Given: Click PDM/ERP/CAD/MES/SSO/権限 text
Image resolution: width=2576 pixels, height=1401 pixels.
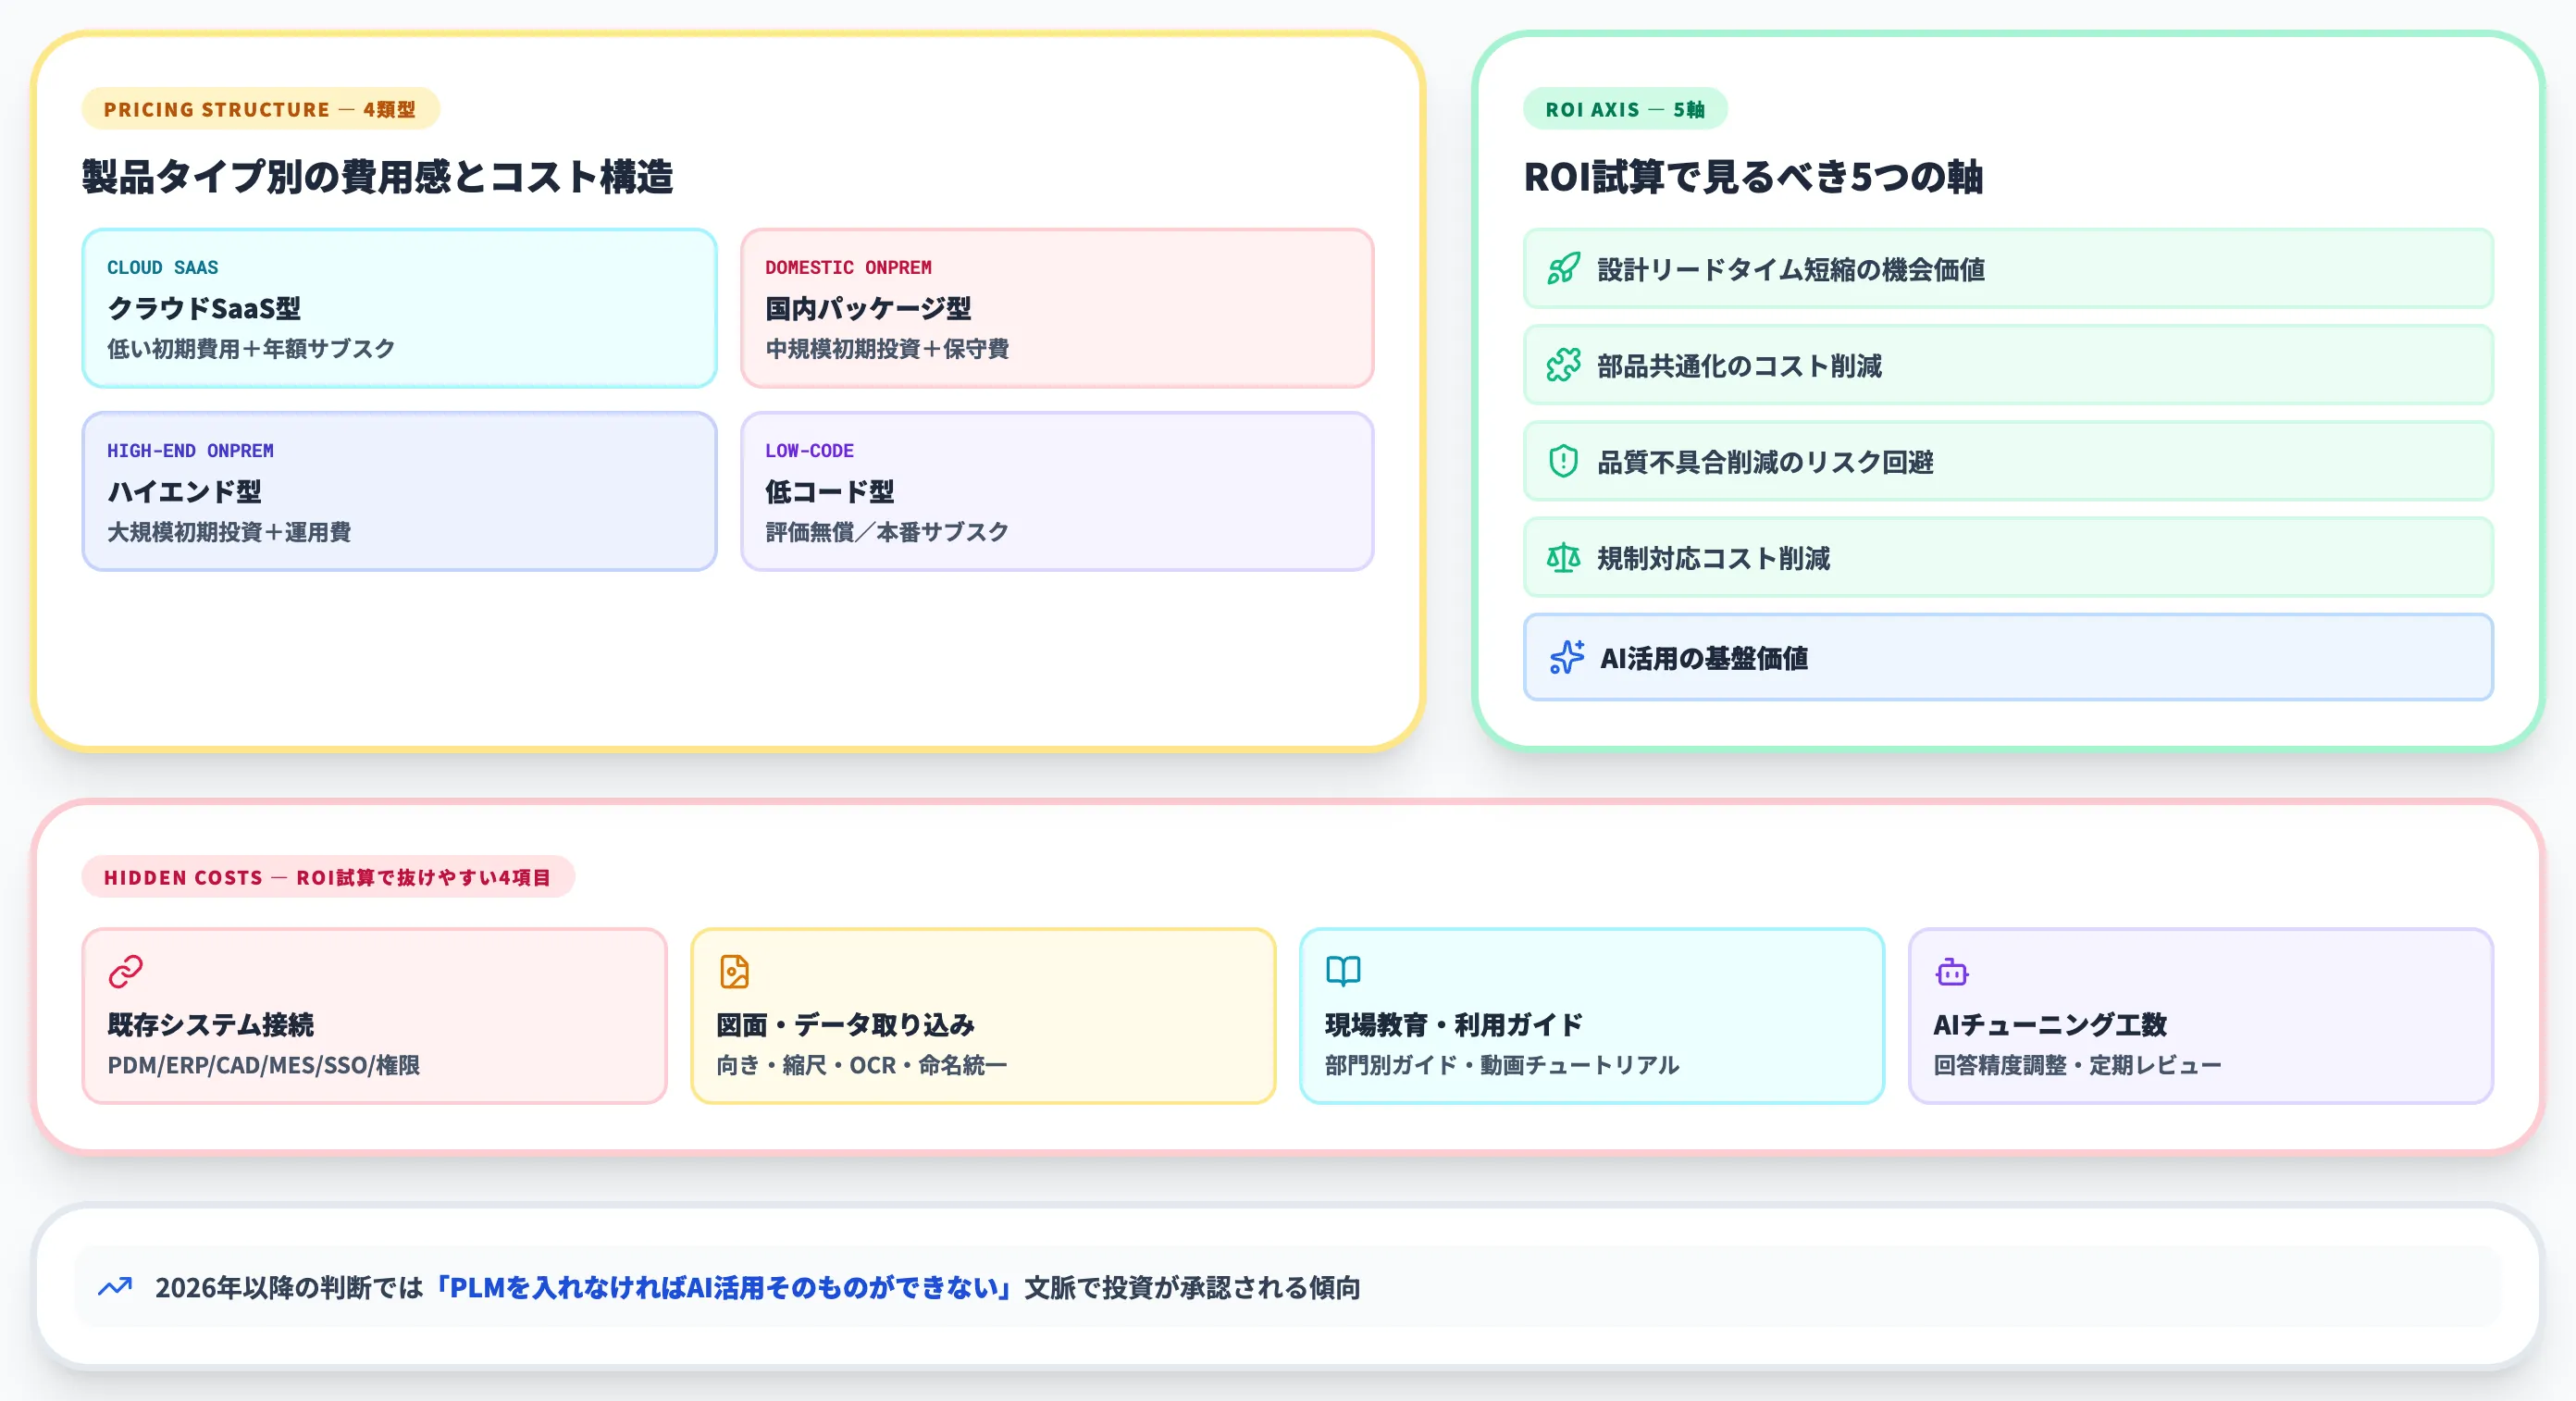Looking at the screenshot, I should (264, 1064).
